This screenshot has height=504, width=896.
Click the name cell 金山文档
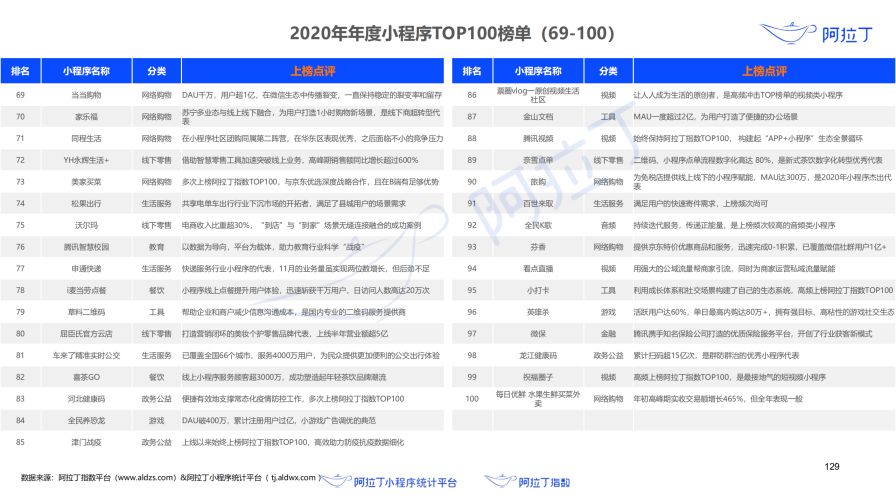coord(538,117)
